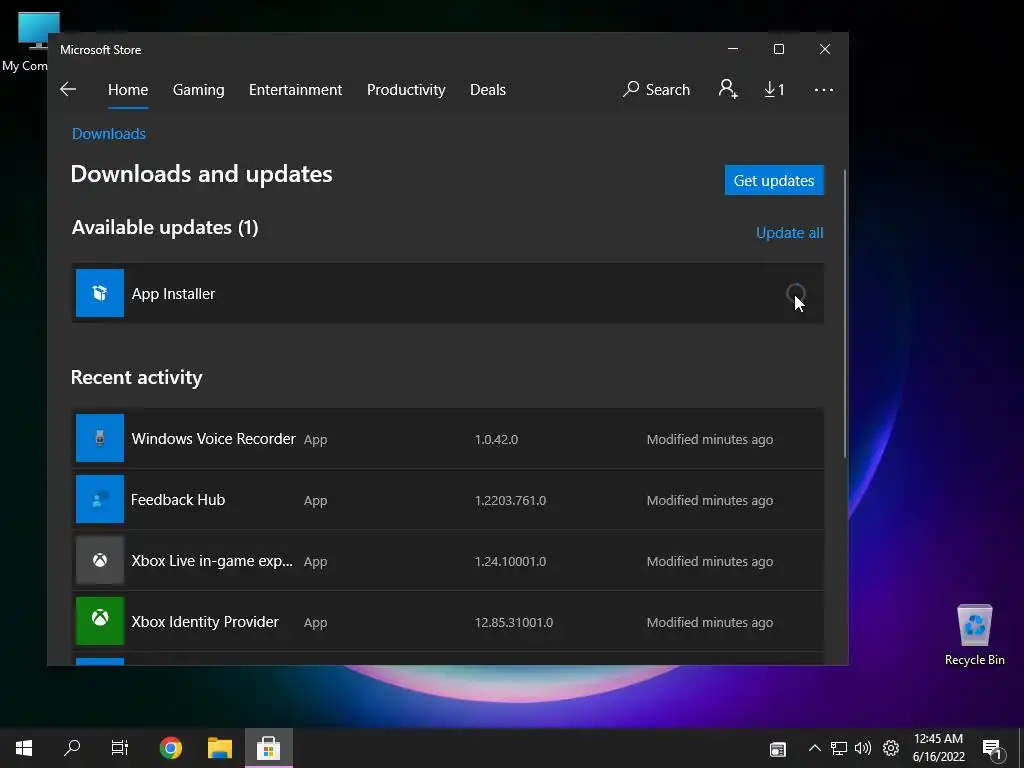
Task: Switch to the Home tab
Action: coord(128,89)
